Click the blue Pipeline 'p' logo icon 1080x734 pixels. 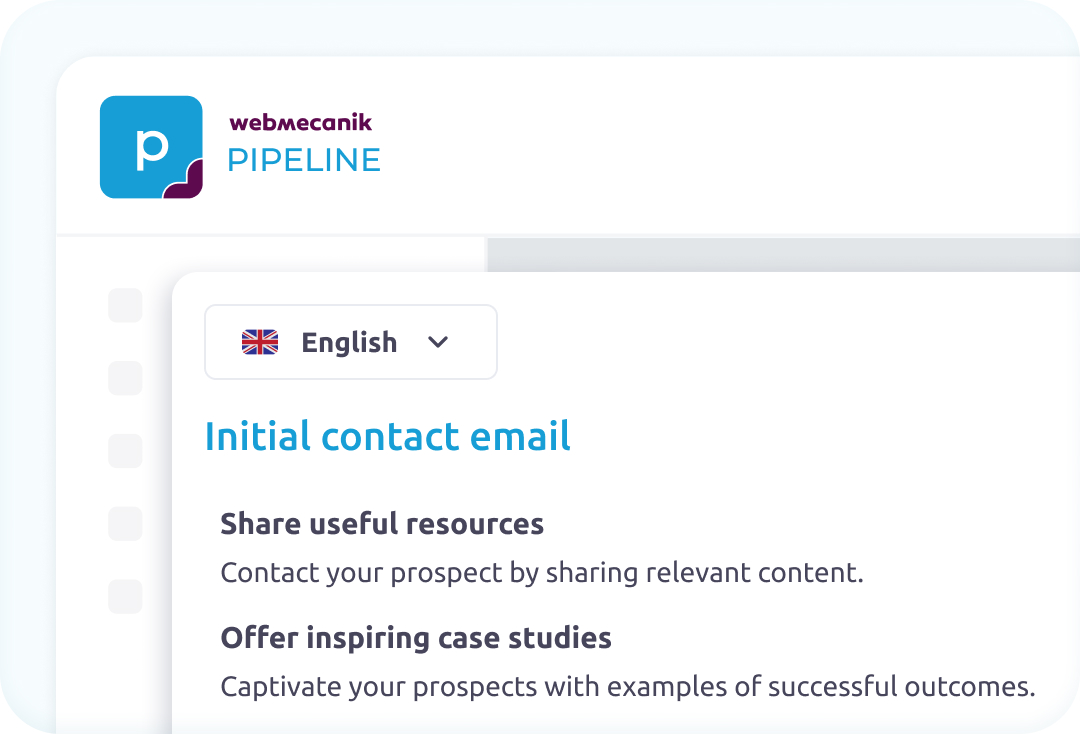pos(150,146)
